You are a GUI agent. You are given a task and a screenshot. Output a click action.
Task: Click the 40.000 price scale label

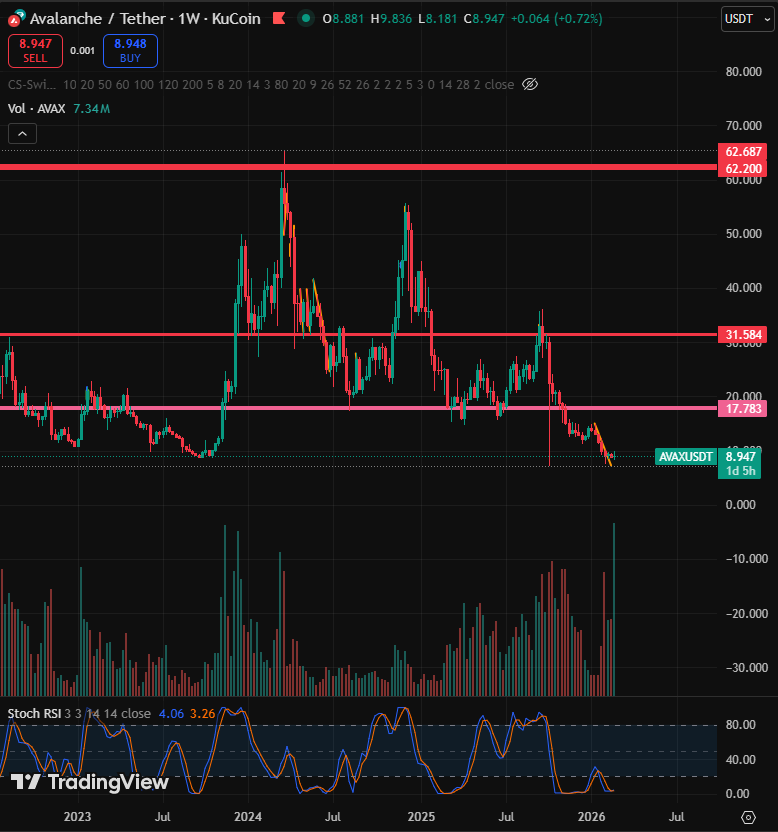pyautogui.click(x=744, y=288)
